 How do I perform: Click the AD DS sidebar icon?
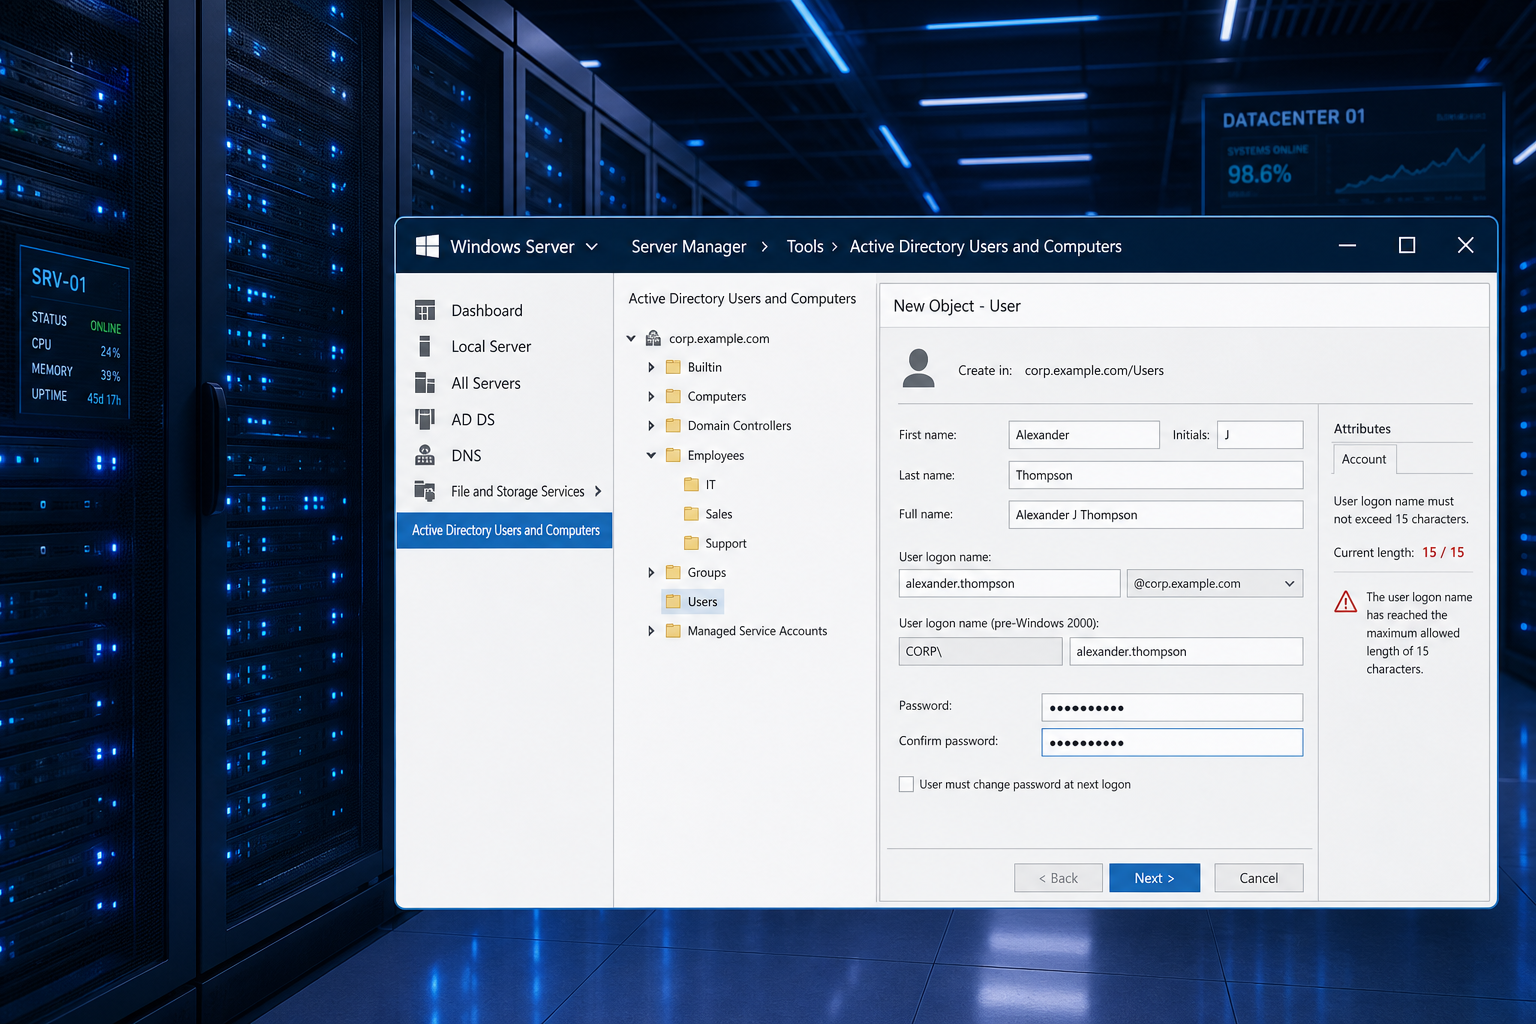[425, 419]
